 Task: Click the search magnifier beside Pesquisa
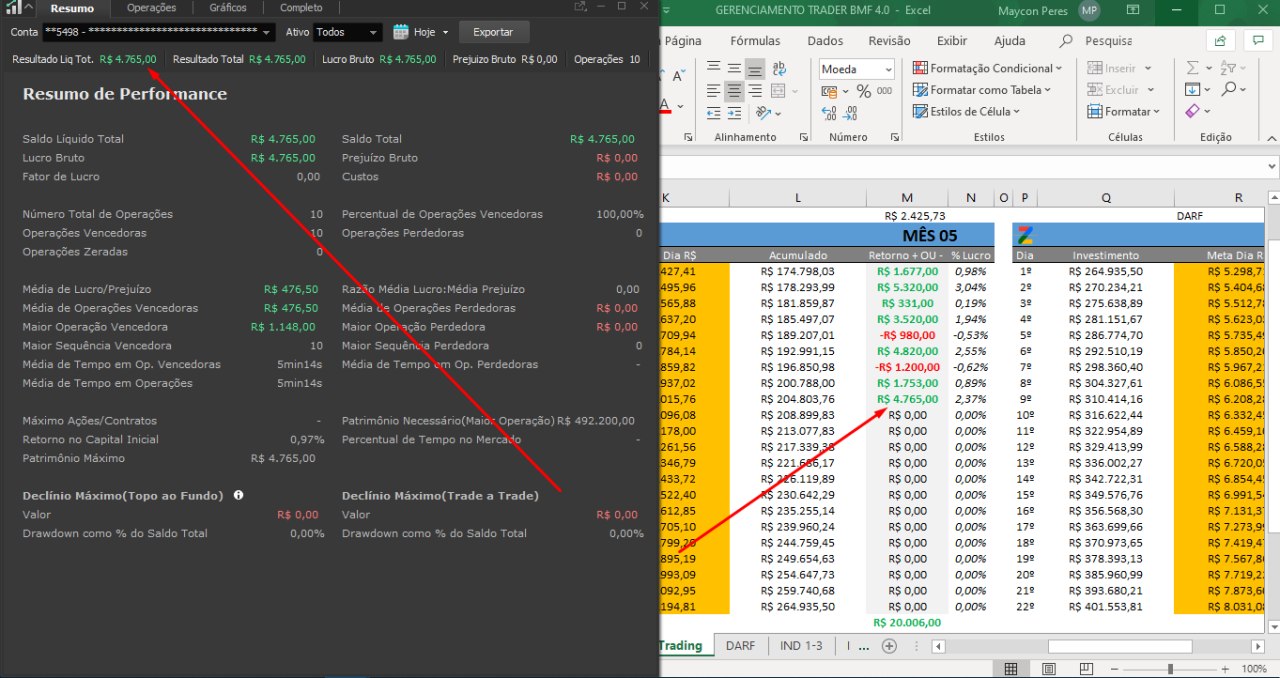point(1067,41)
